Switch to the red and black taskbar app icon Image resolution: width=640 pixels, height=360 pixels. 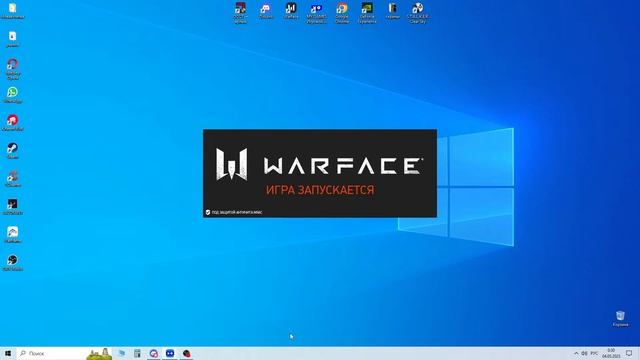187,353
